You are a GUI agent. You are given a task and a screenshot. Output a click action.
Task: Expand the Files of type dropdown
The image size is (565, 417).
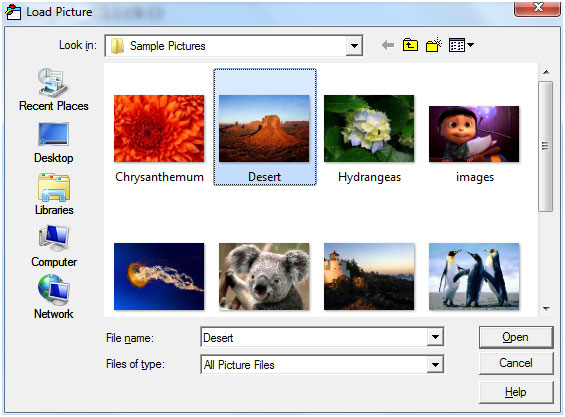click(x=435, y=364)
